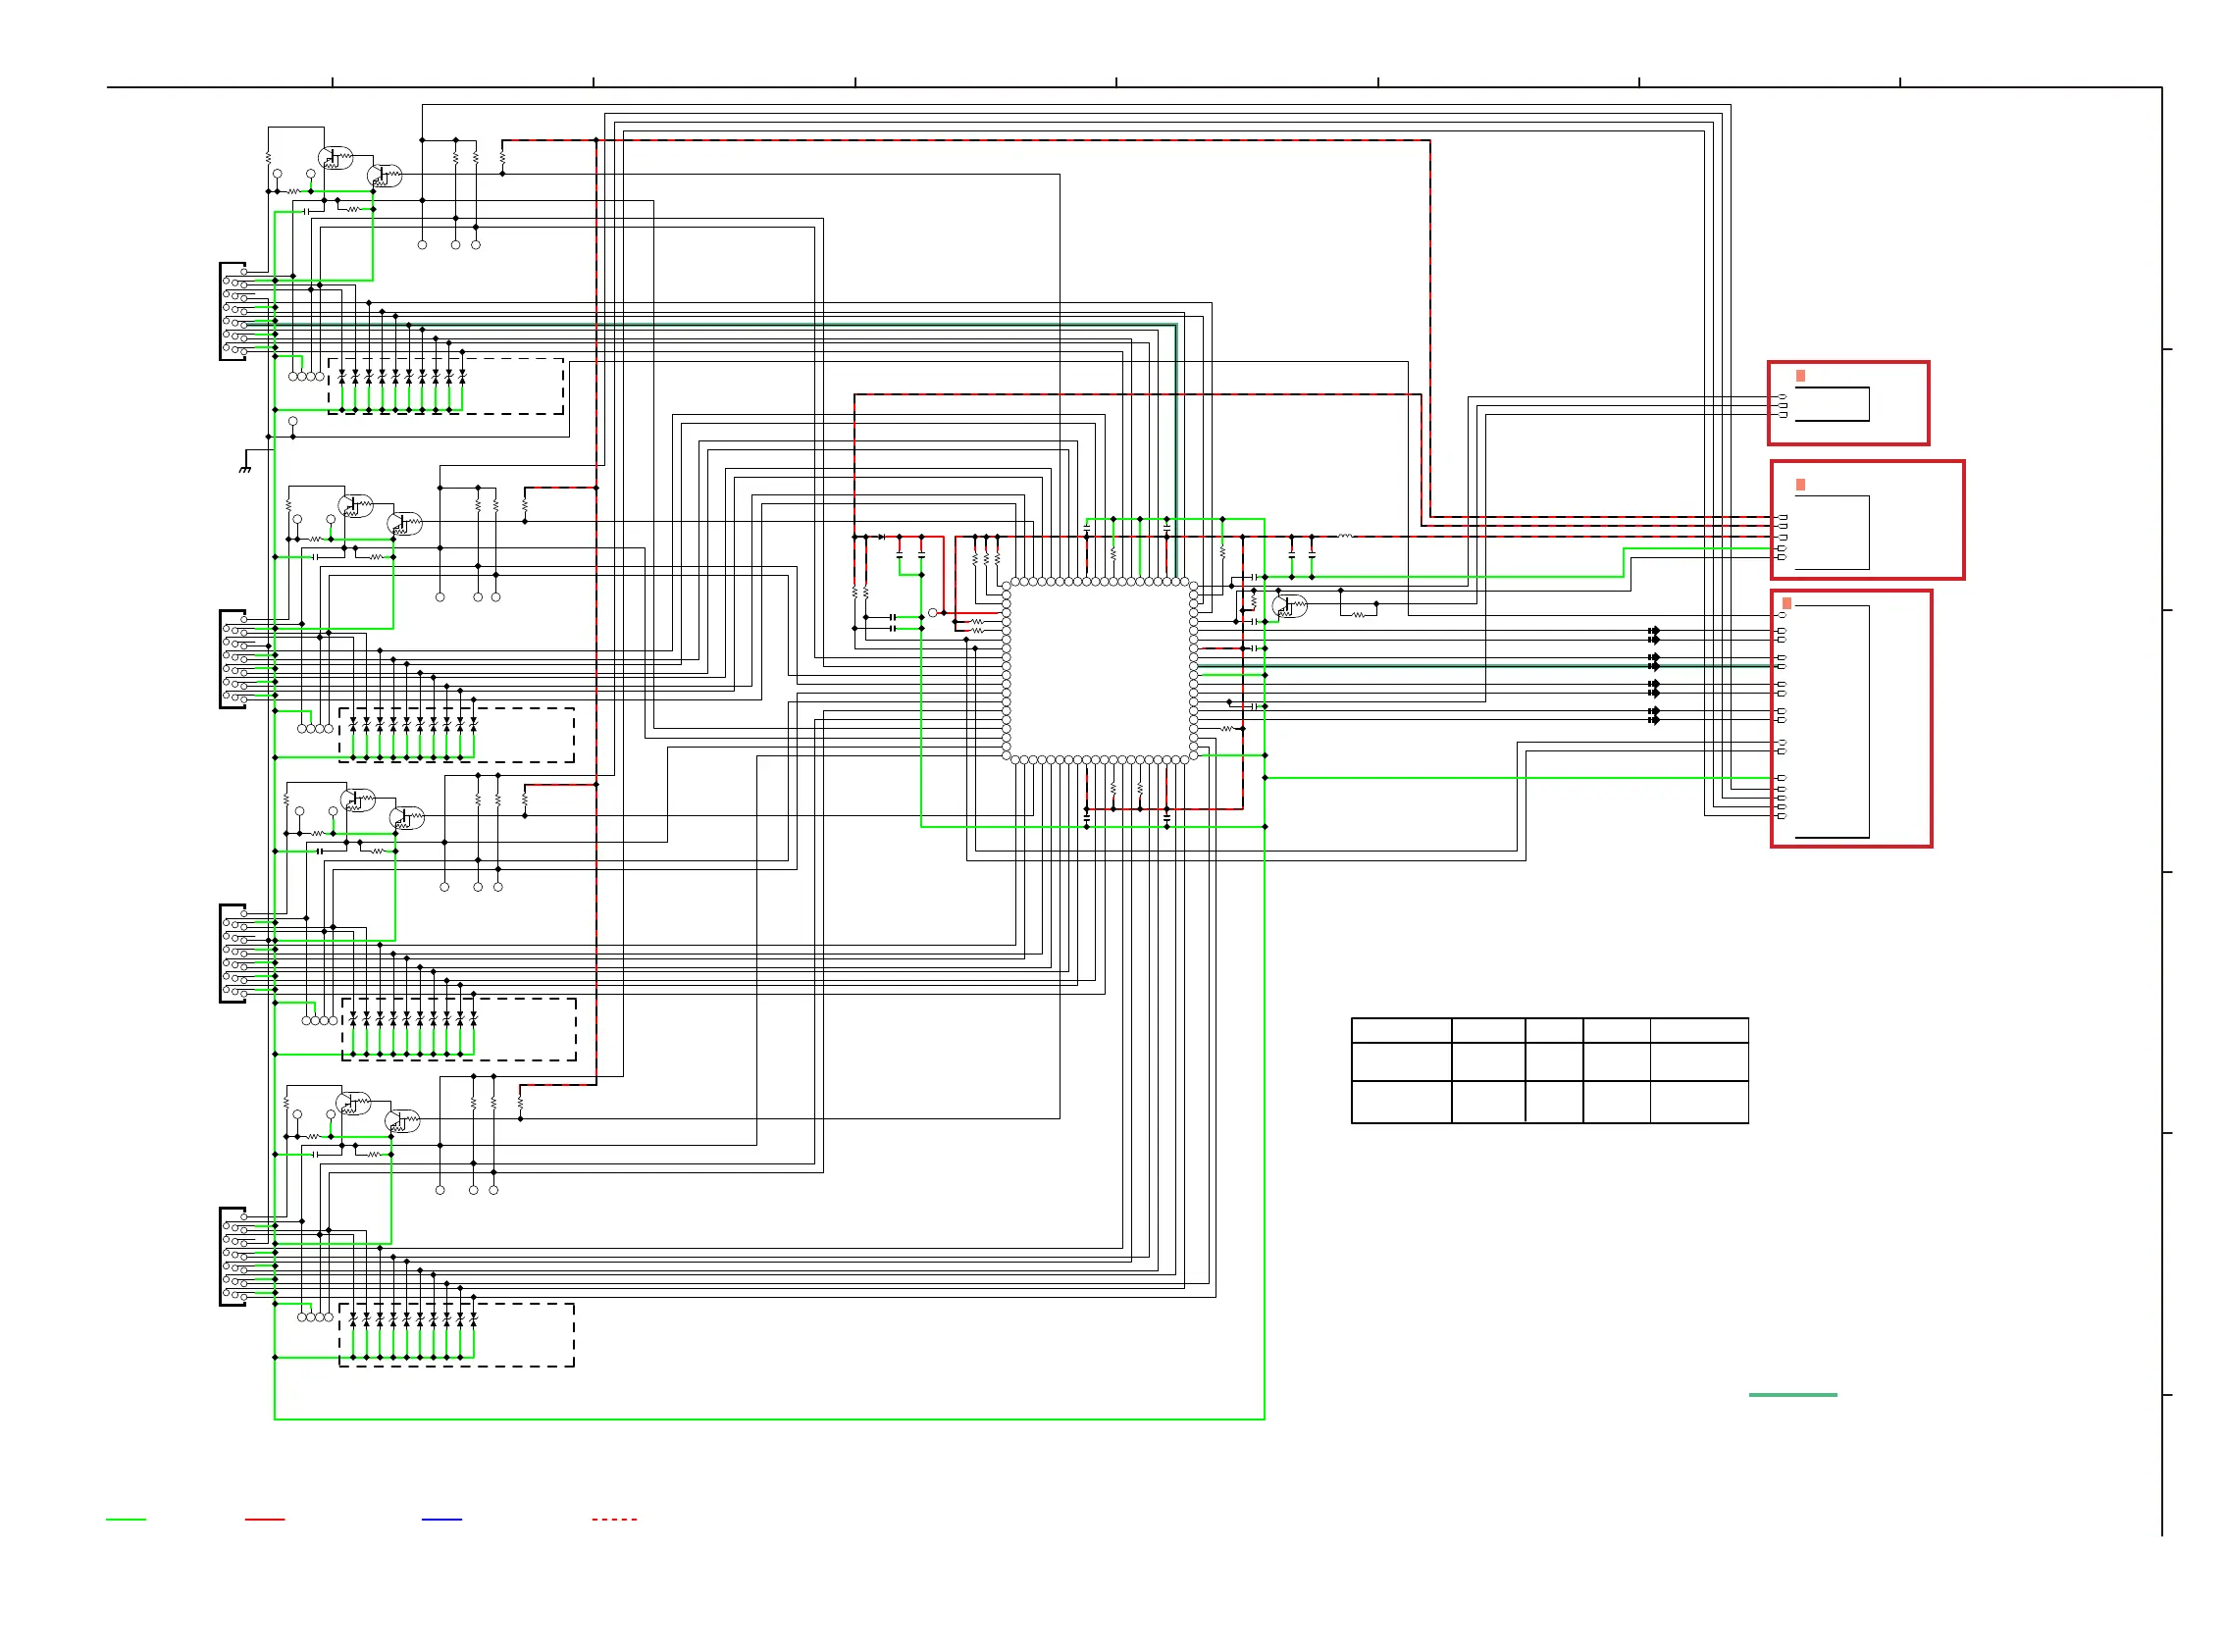Image resolution: width=2225 pixels, height=1652 pixels.
Task: Select the solid green legend line sample
Action: tap(126, 1519)
